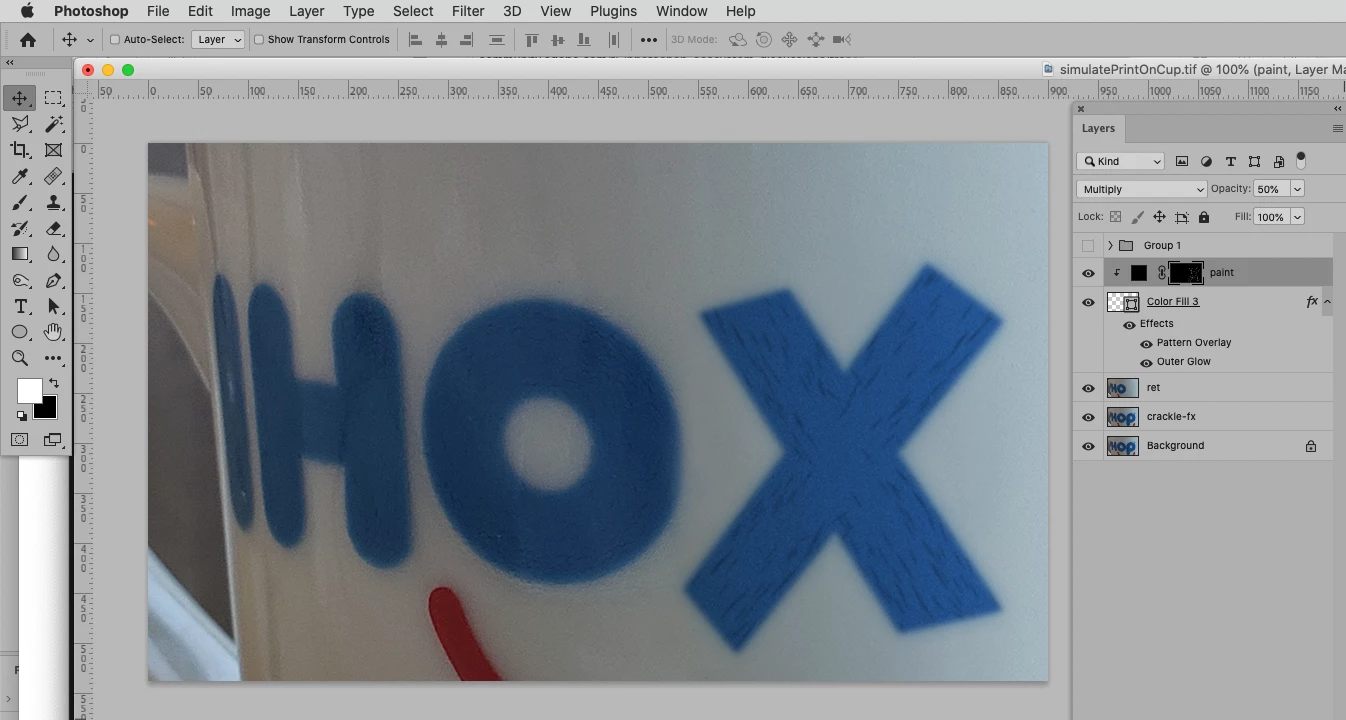Choose the Path Selection arrow tool
This screenshot has width=1346, height=720.
[53, 306]
